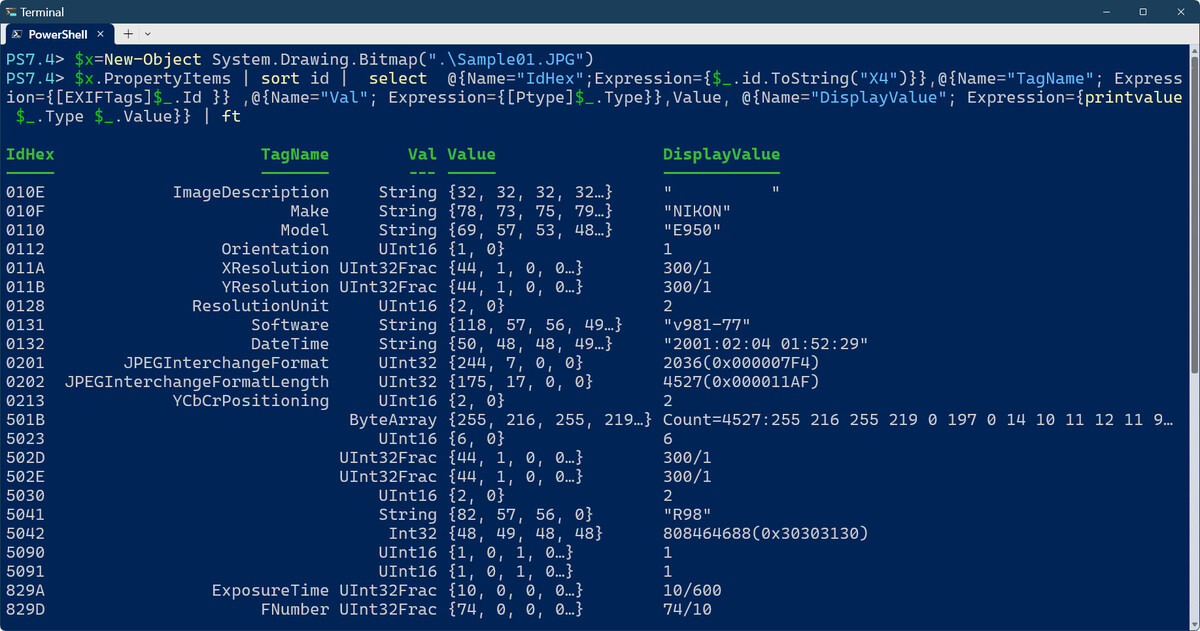Screen dimensions: 1200x631
Task: Click the DateTime tag name
Action: 290,344
